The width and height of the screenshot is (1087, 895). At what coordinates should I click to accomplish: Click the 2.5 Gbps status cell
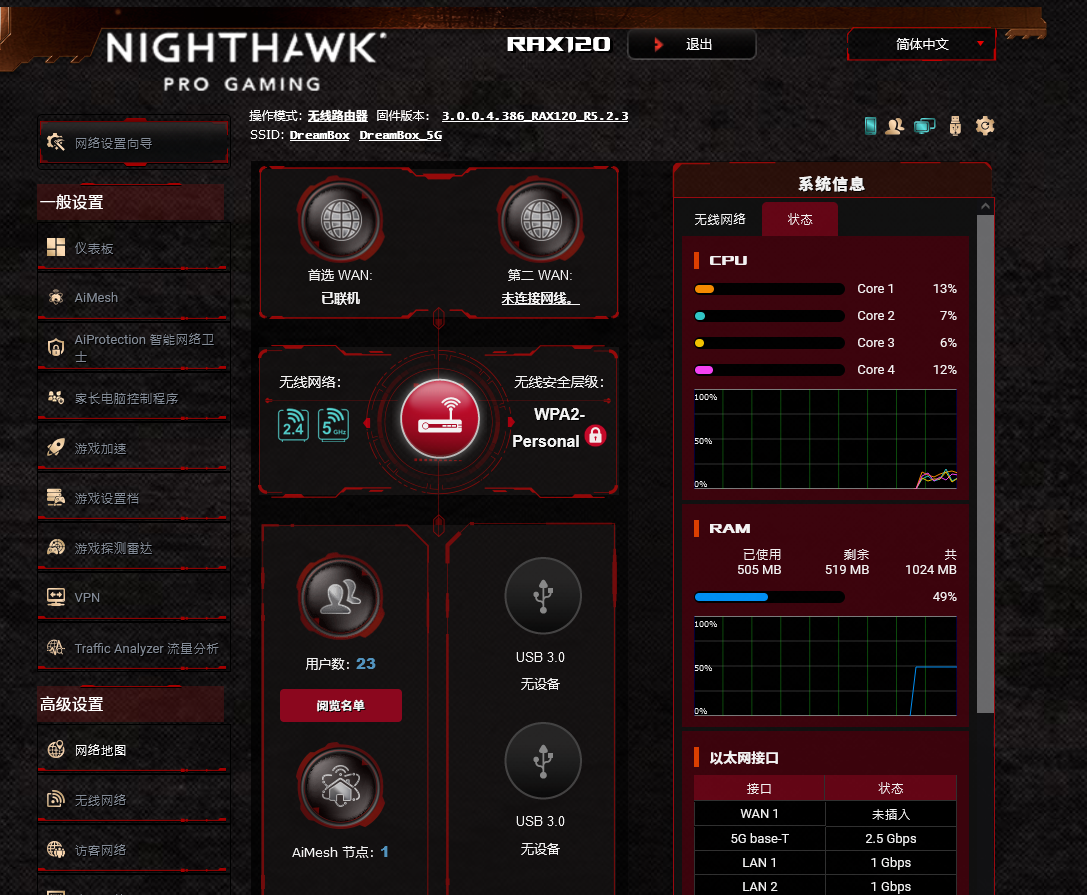(x=890, y=838)
